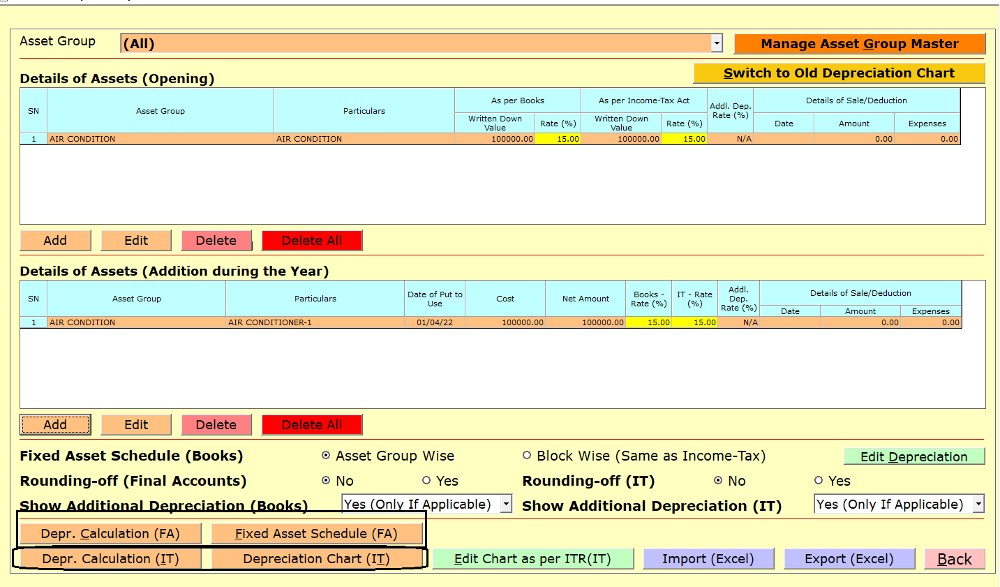This screenshot has width=1000, height=587.
Task: Choose Yes for Rounding-off (IT)
Action: click(819, 481)
